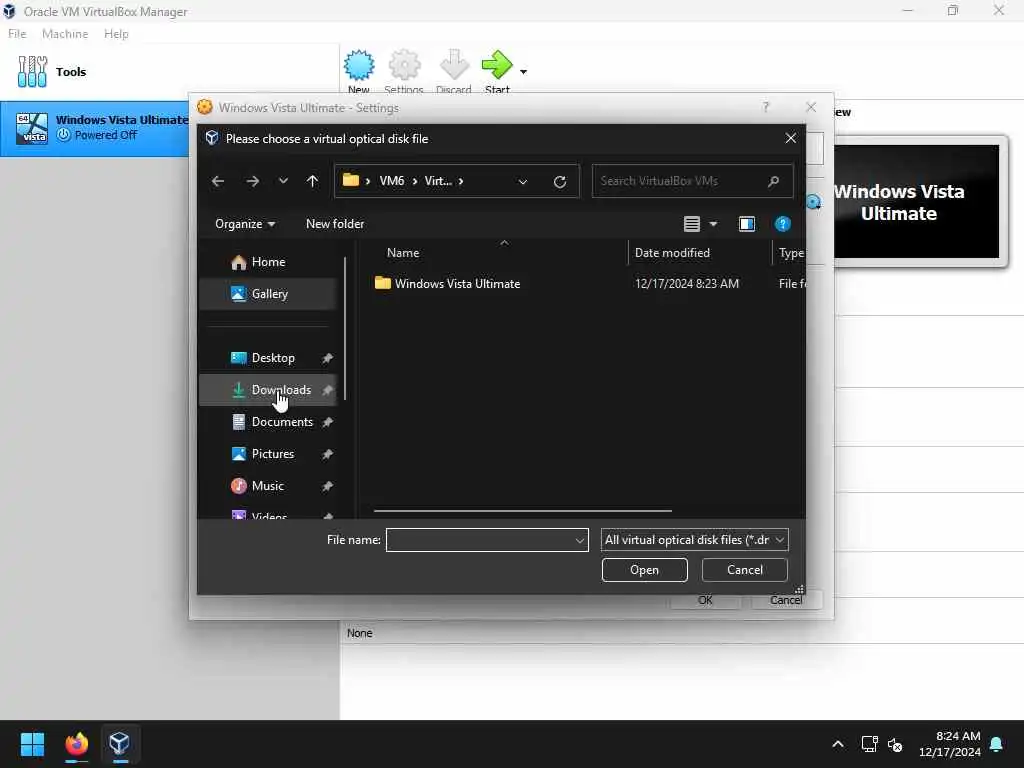Open the virtual optical disk file type filter
Image resolution: width=1024 pixels, height=768 pixels.
tap(694, 540)
